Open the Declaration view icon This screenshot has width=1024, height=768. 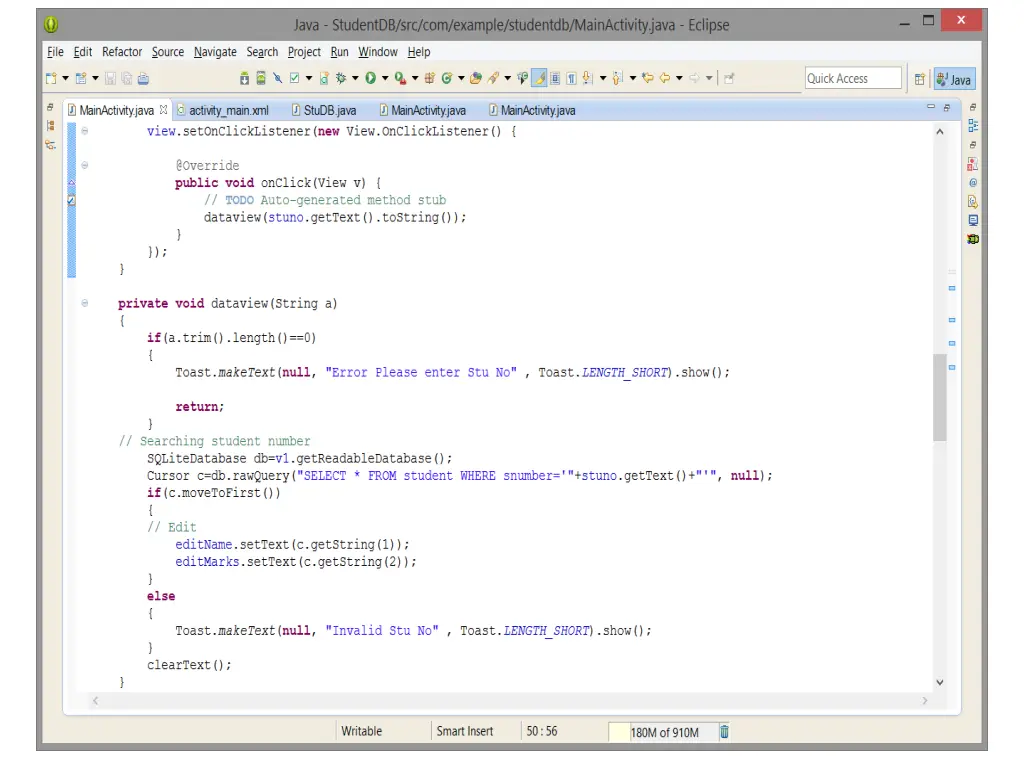click(x=973, y=202)
